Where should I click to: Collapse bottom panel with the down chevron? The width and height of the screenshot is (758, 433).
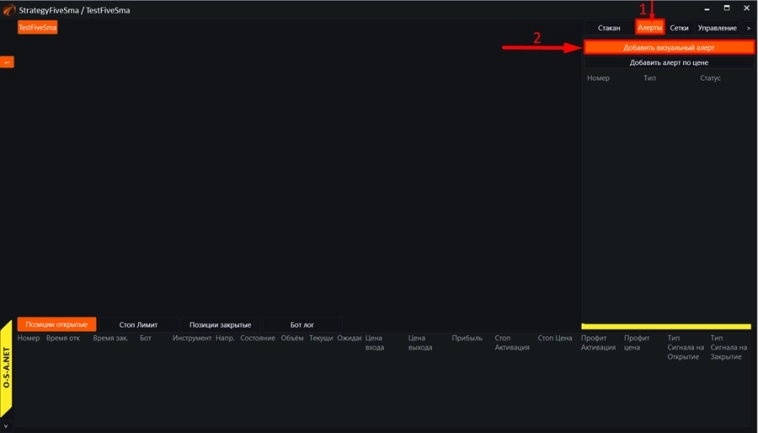coord(6,426)
